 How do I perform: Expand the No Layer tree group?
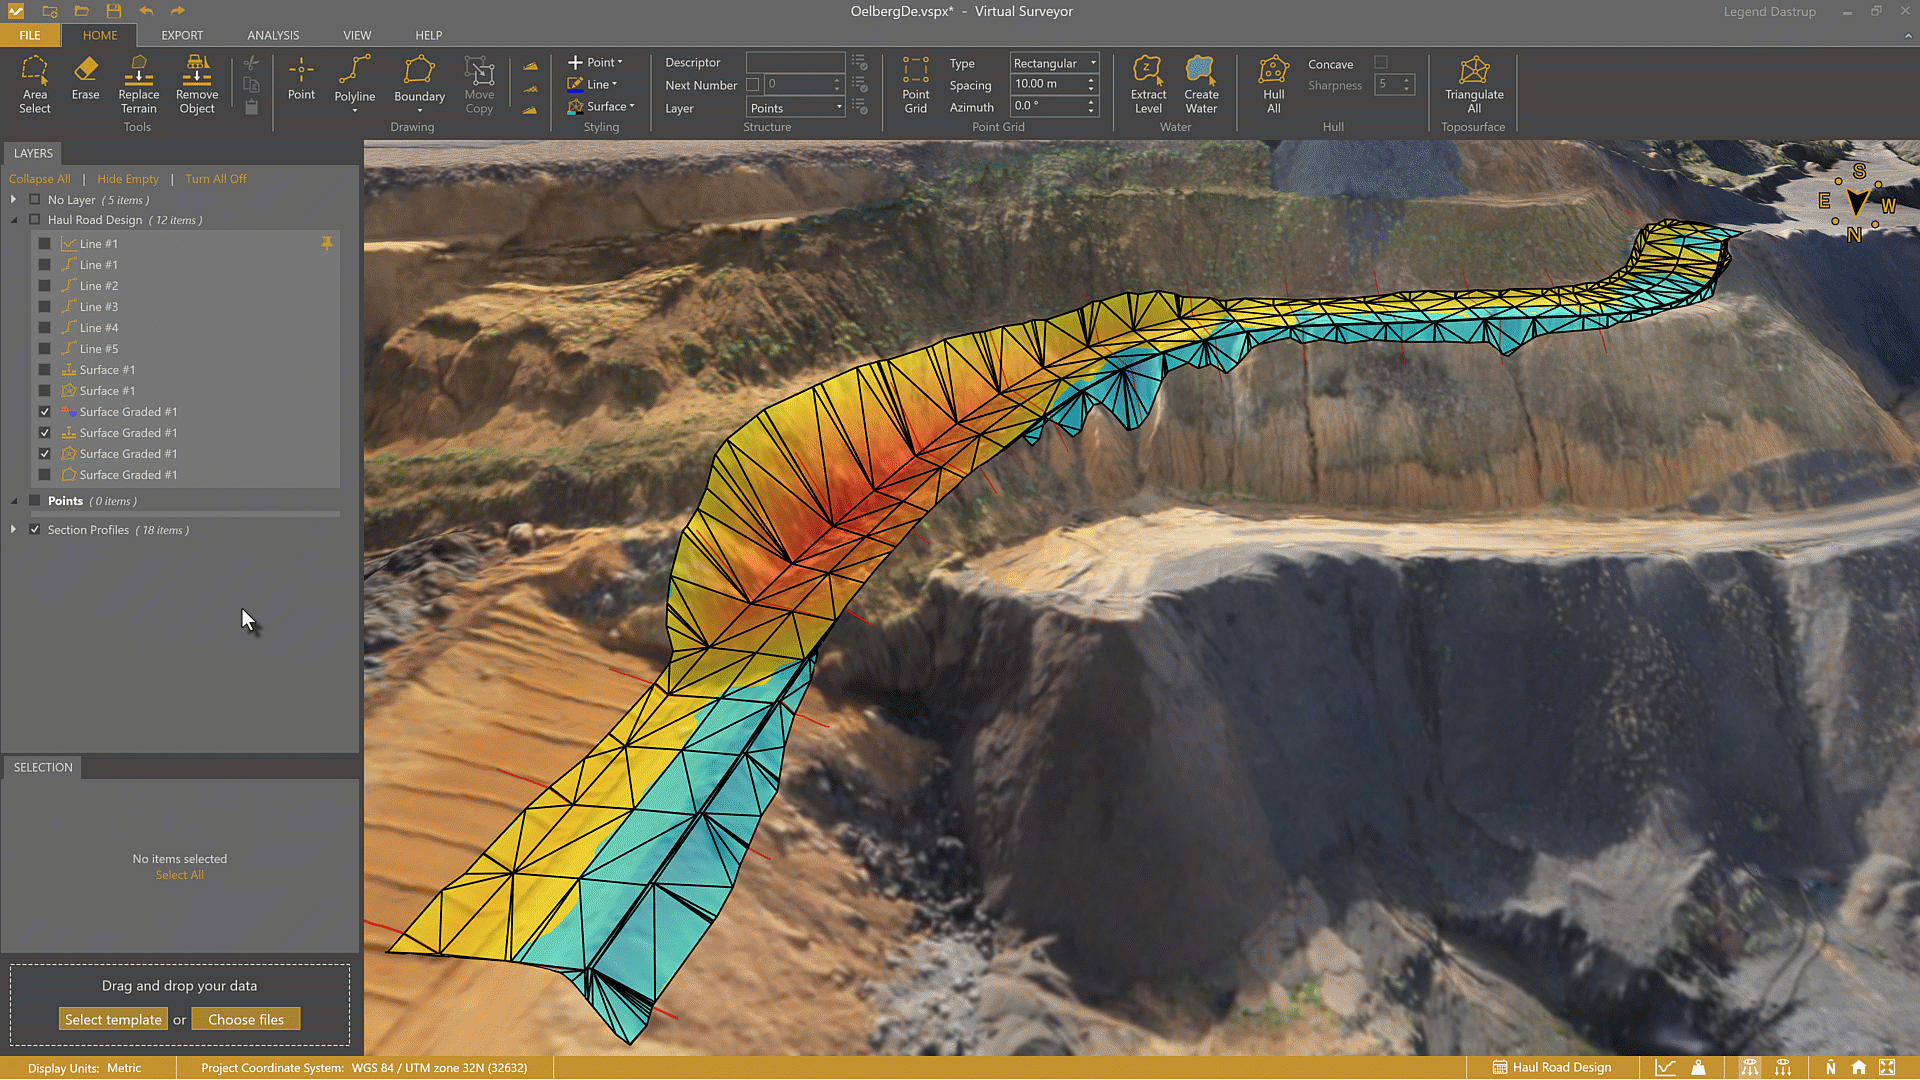(13, 200)
